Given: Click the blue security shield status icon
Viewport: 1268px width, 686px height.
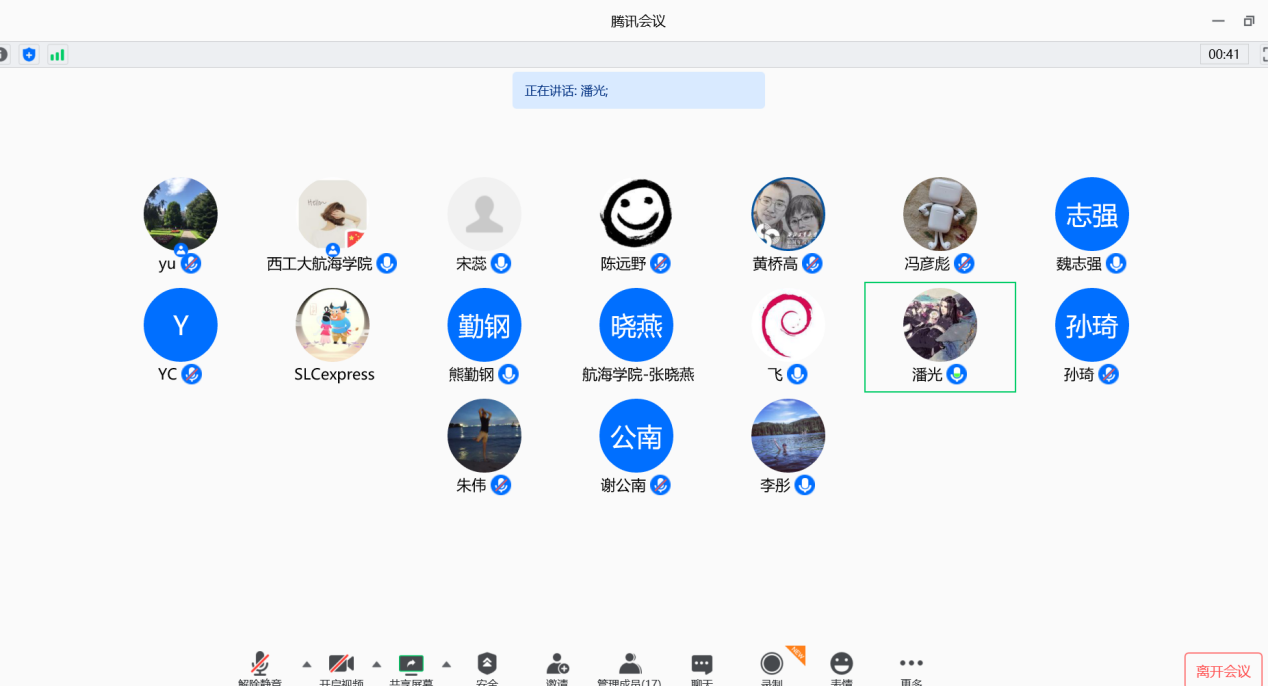Looking at the screenshot, I should 29,54.
